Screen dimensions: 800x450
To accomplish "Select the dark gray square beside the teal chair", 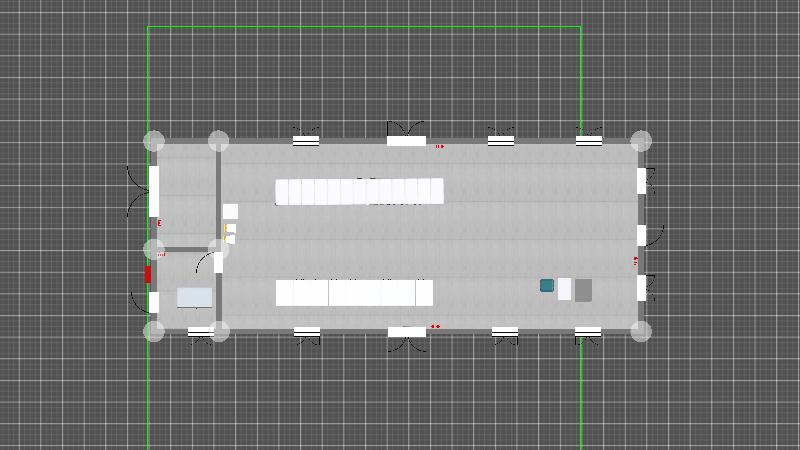I will pos(583,290).
